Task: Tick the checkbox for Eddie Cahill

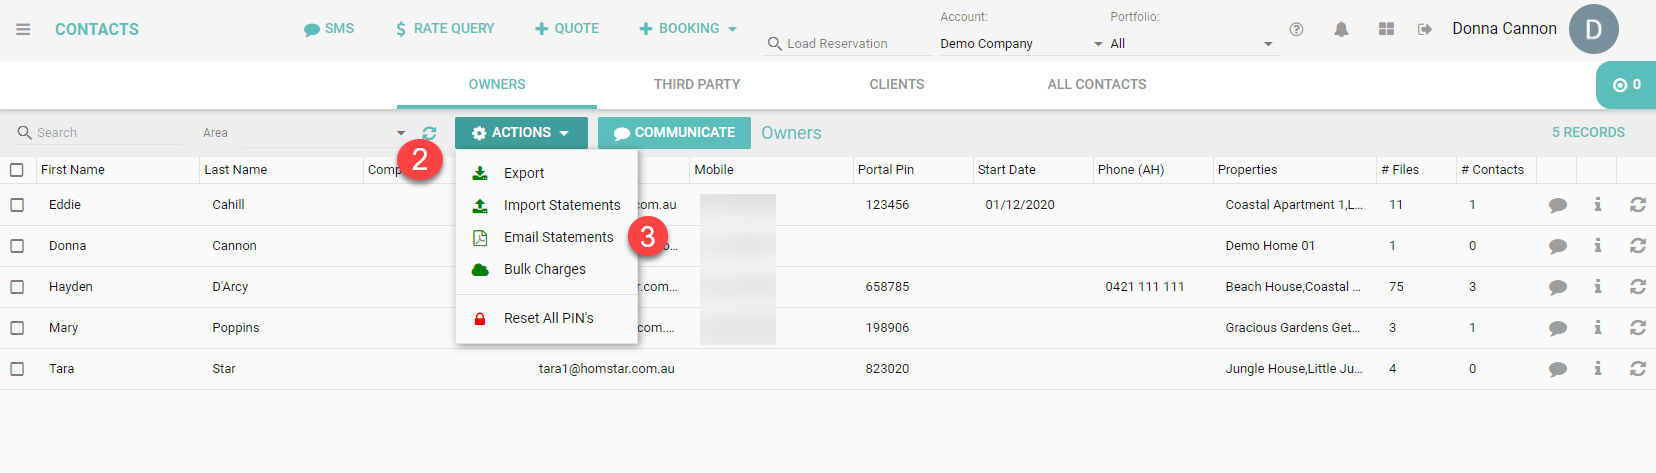Action: click(x=17, y=205)
